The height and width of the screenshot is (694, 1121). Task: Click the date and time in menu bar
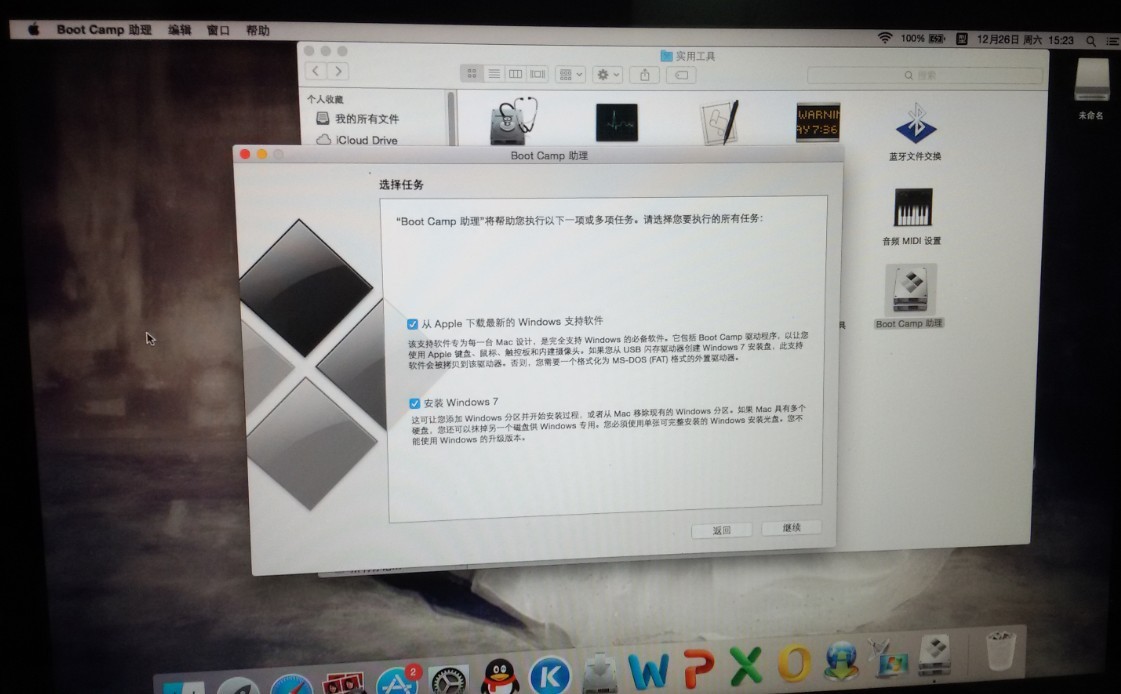(x=1025, y=40)
